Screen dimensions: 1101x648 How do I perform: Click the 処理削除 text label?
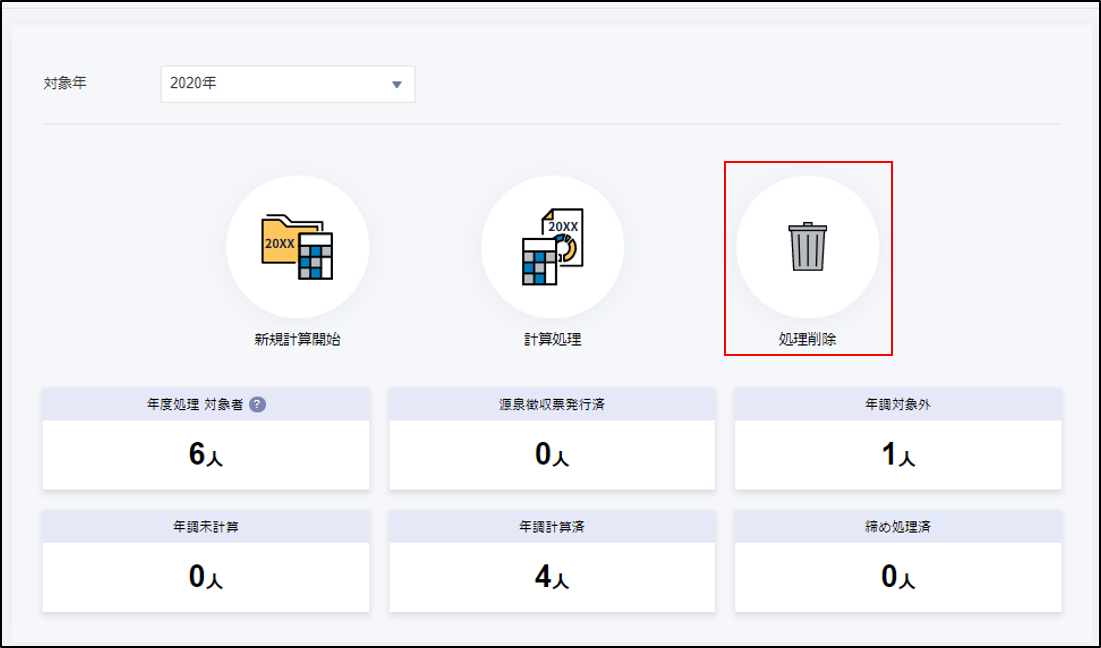coord(807,339)
